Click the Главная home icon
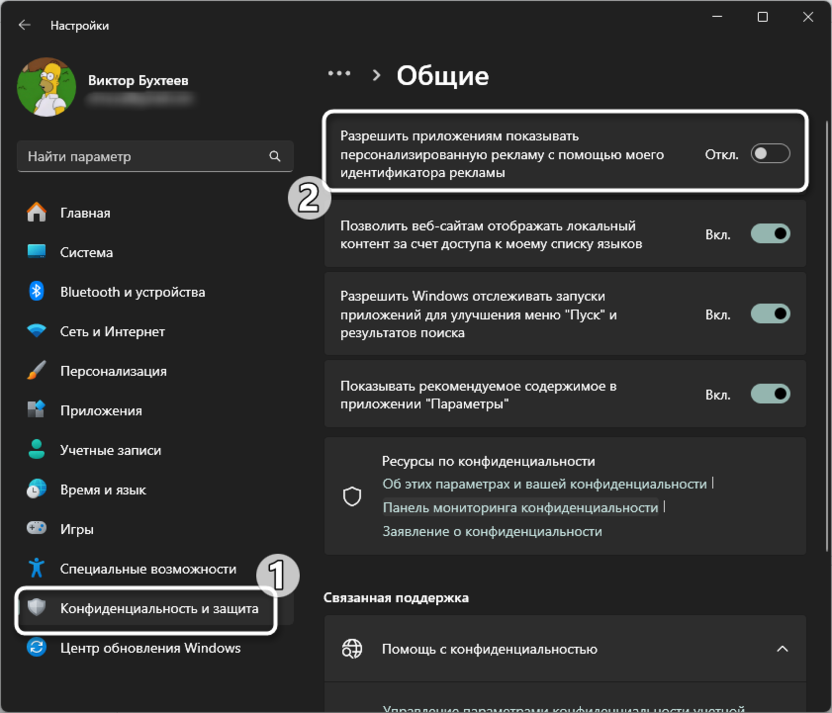This screenshot has width=832, height=713. click(37, 212)
